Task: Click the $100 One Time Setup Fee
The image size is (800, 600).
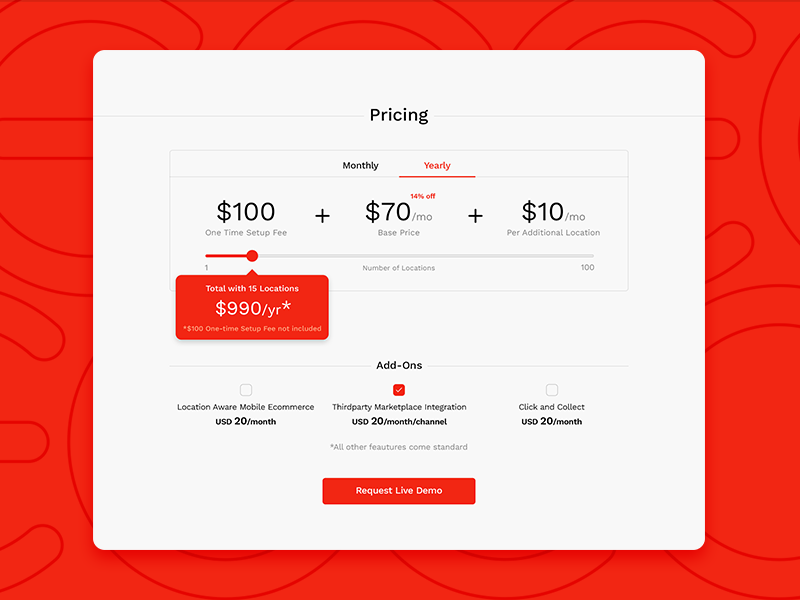Action: click(246, 211)
